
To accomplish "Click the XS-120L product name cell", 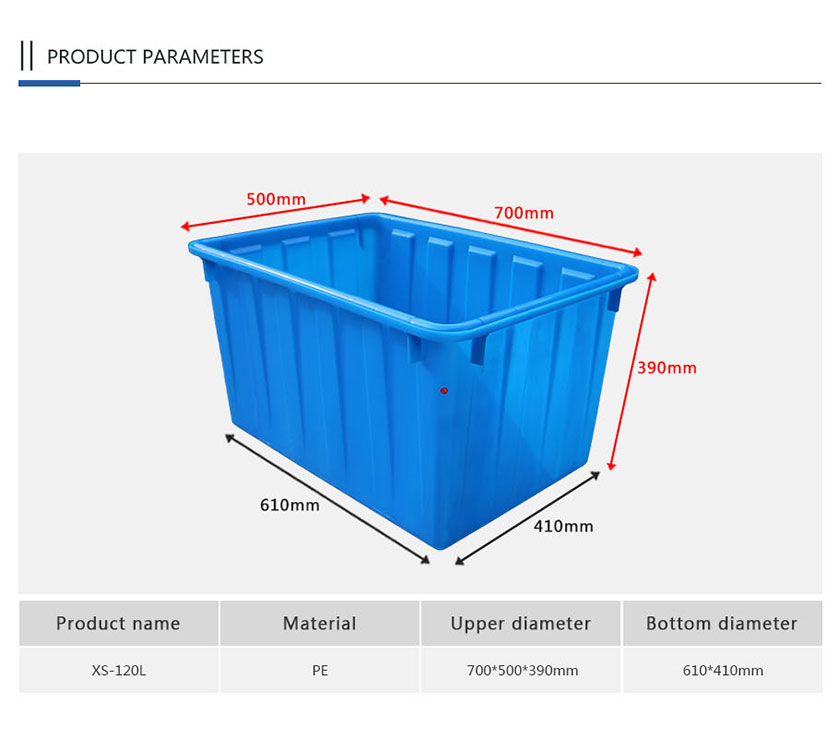I will pyautogui.click(x=118, y=671).
